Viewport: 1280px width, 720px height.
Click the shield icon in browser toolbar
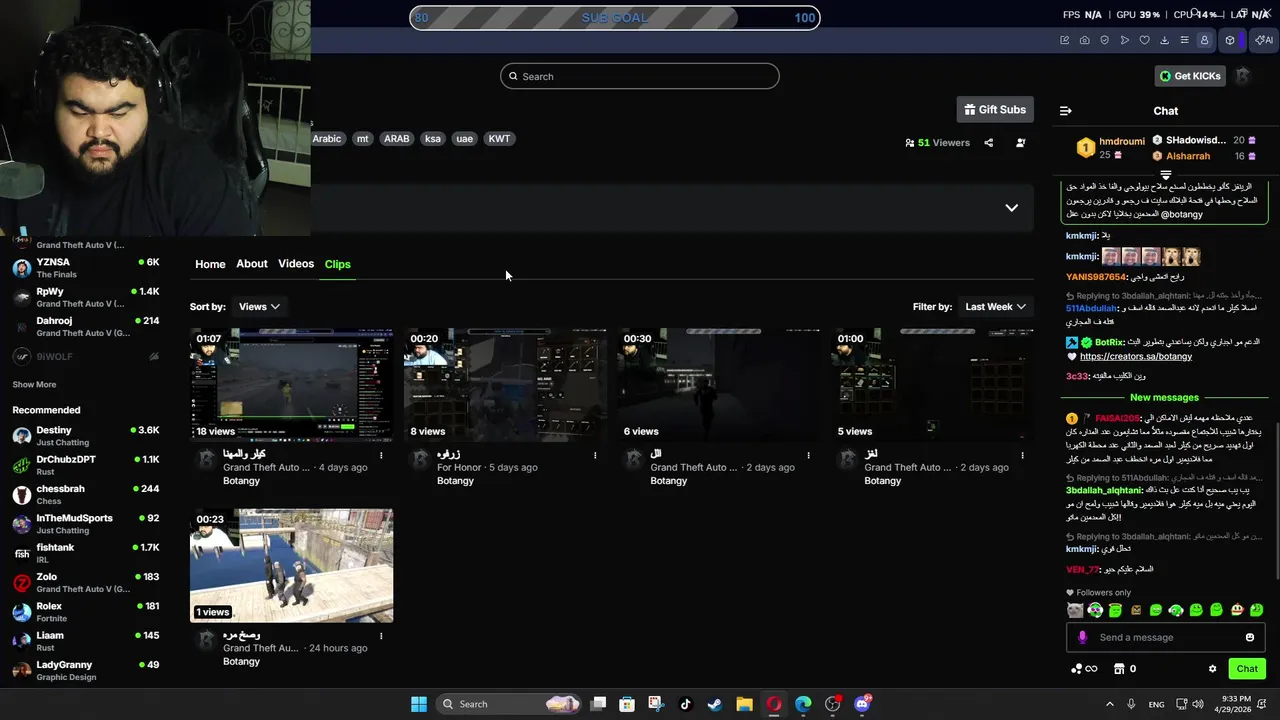coord(1104,40)
